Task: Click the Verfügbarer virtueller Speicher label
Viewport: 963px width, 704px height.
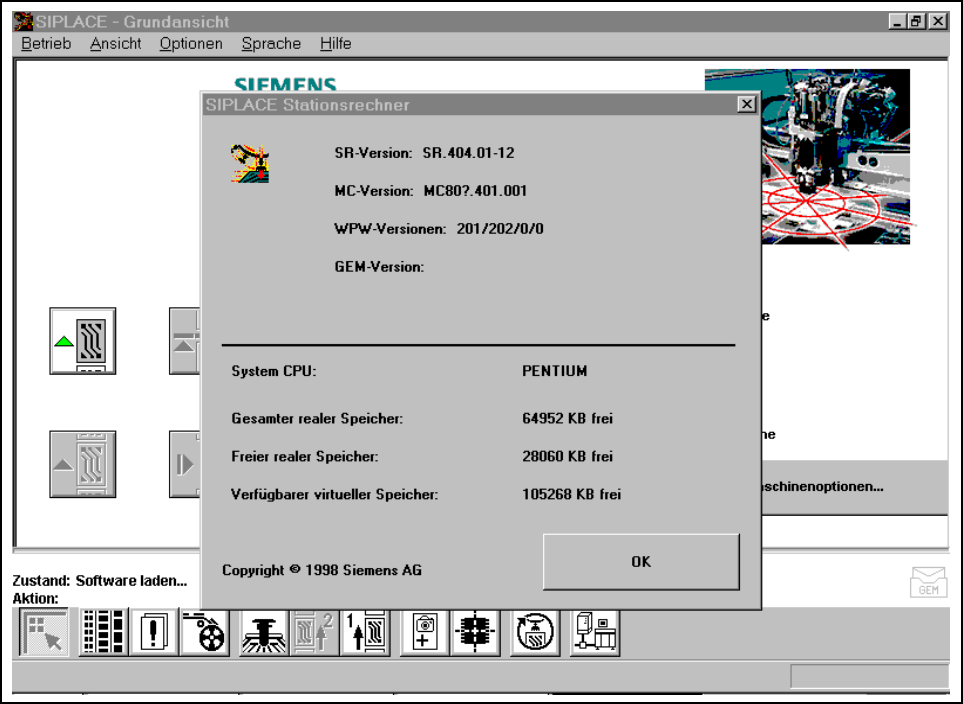Action: pyautogui.click(x=335, y=495)
